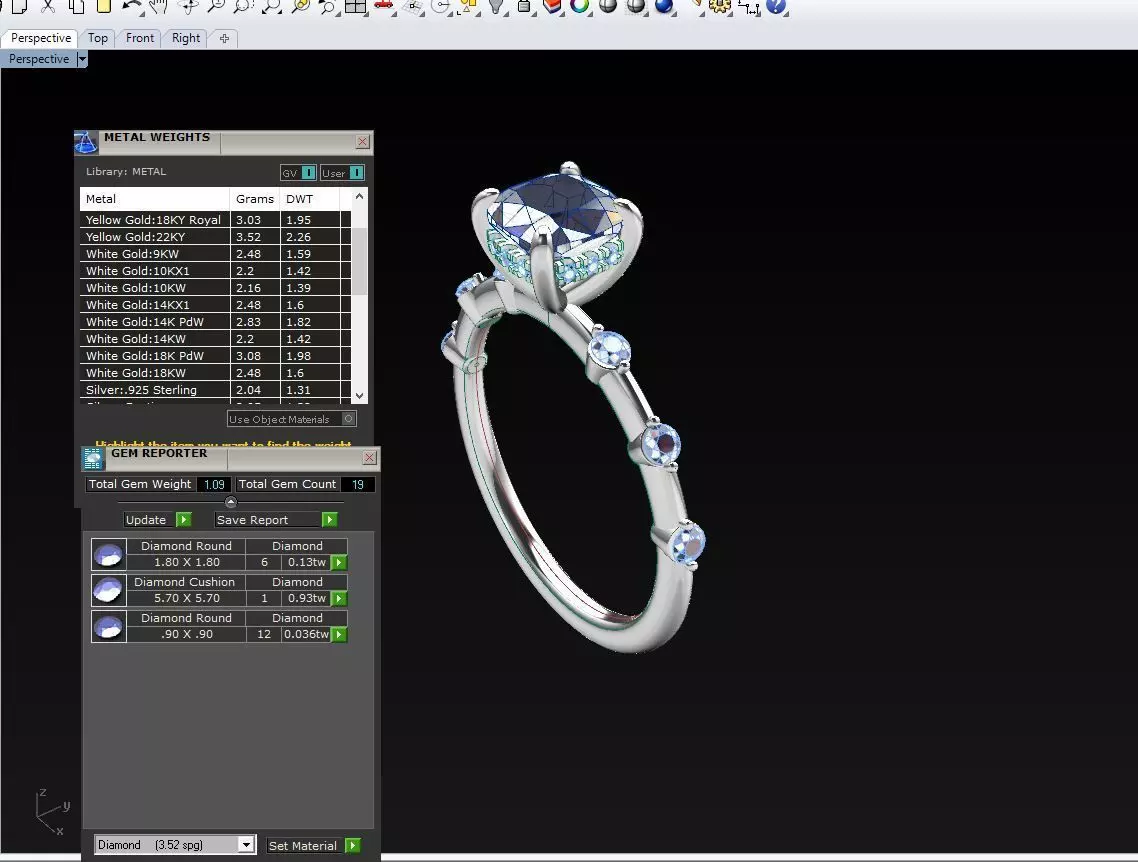Collapse the Gem Reporter summary arrow
1138x862 pixels.
(x=231, y=502)
